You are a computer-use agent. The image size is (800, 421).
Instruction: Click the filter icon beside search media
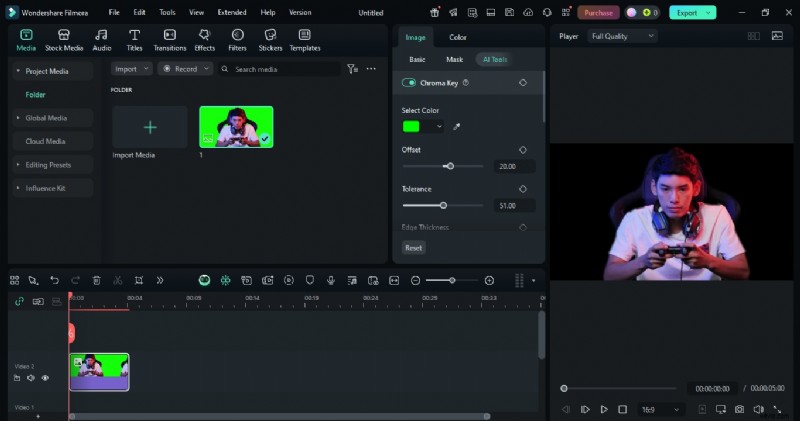coord(352,69)
